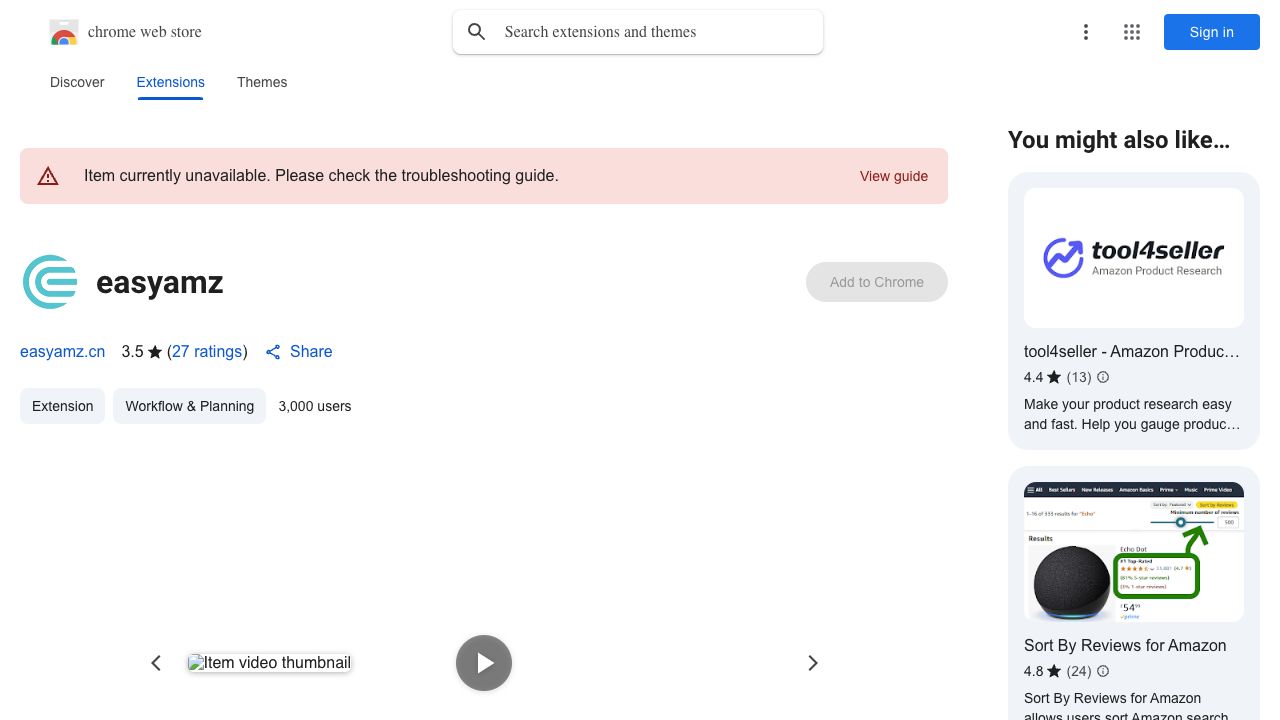Open the 27 ratings link
1280x720 pixels.
(x=207, y=352)
